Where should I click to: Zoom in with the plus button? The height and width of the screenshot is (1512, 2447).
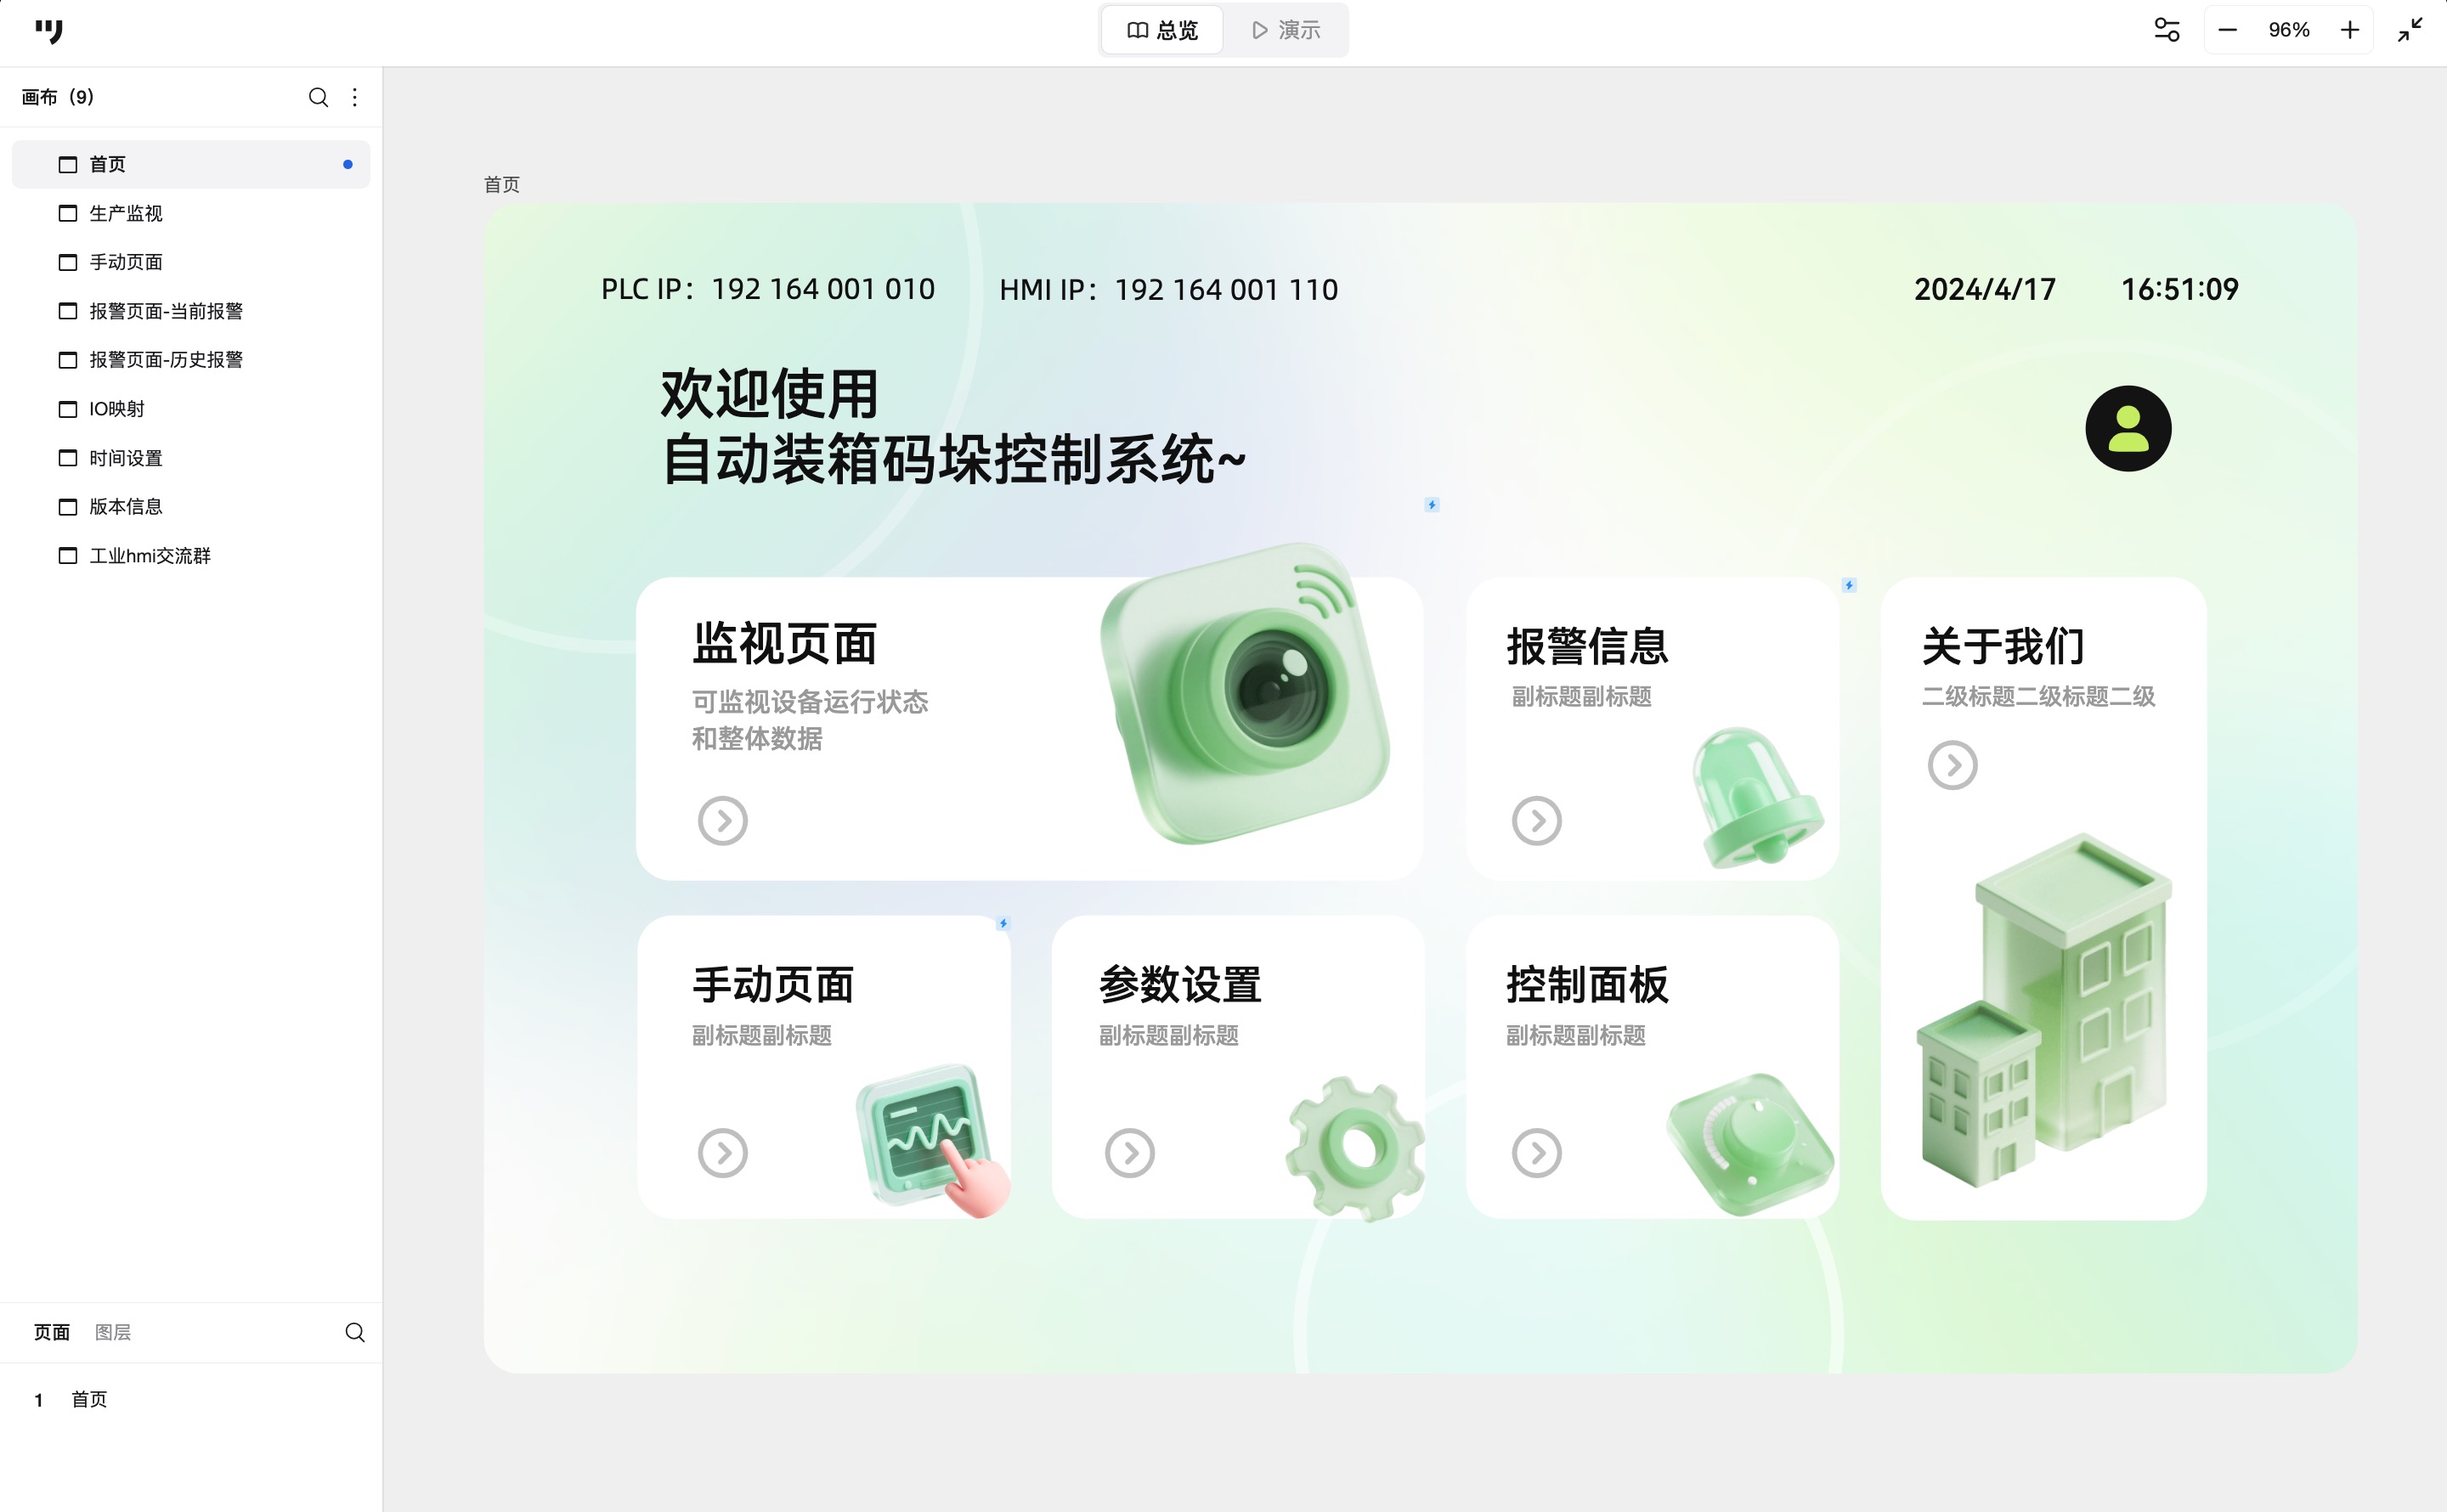[x=2350, y=30]
